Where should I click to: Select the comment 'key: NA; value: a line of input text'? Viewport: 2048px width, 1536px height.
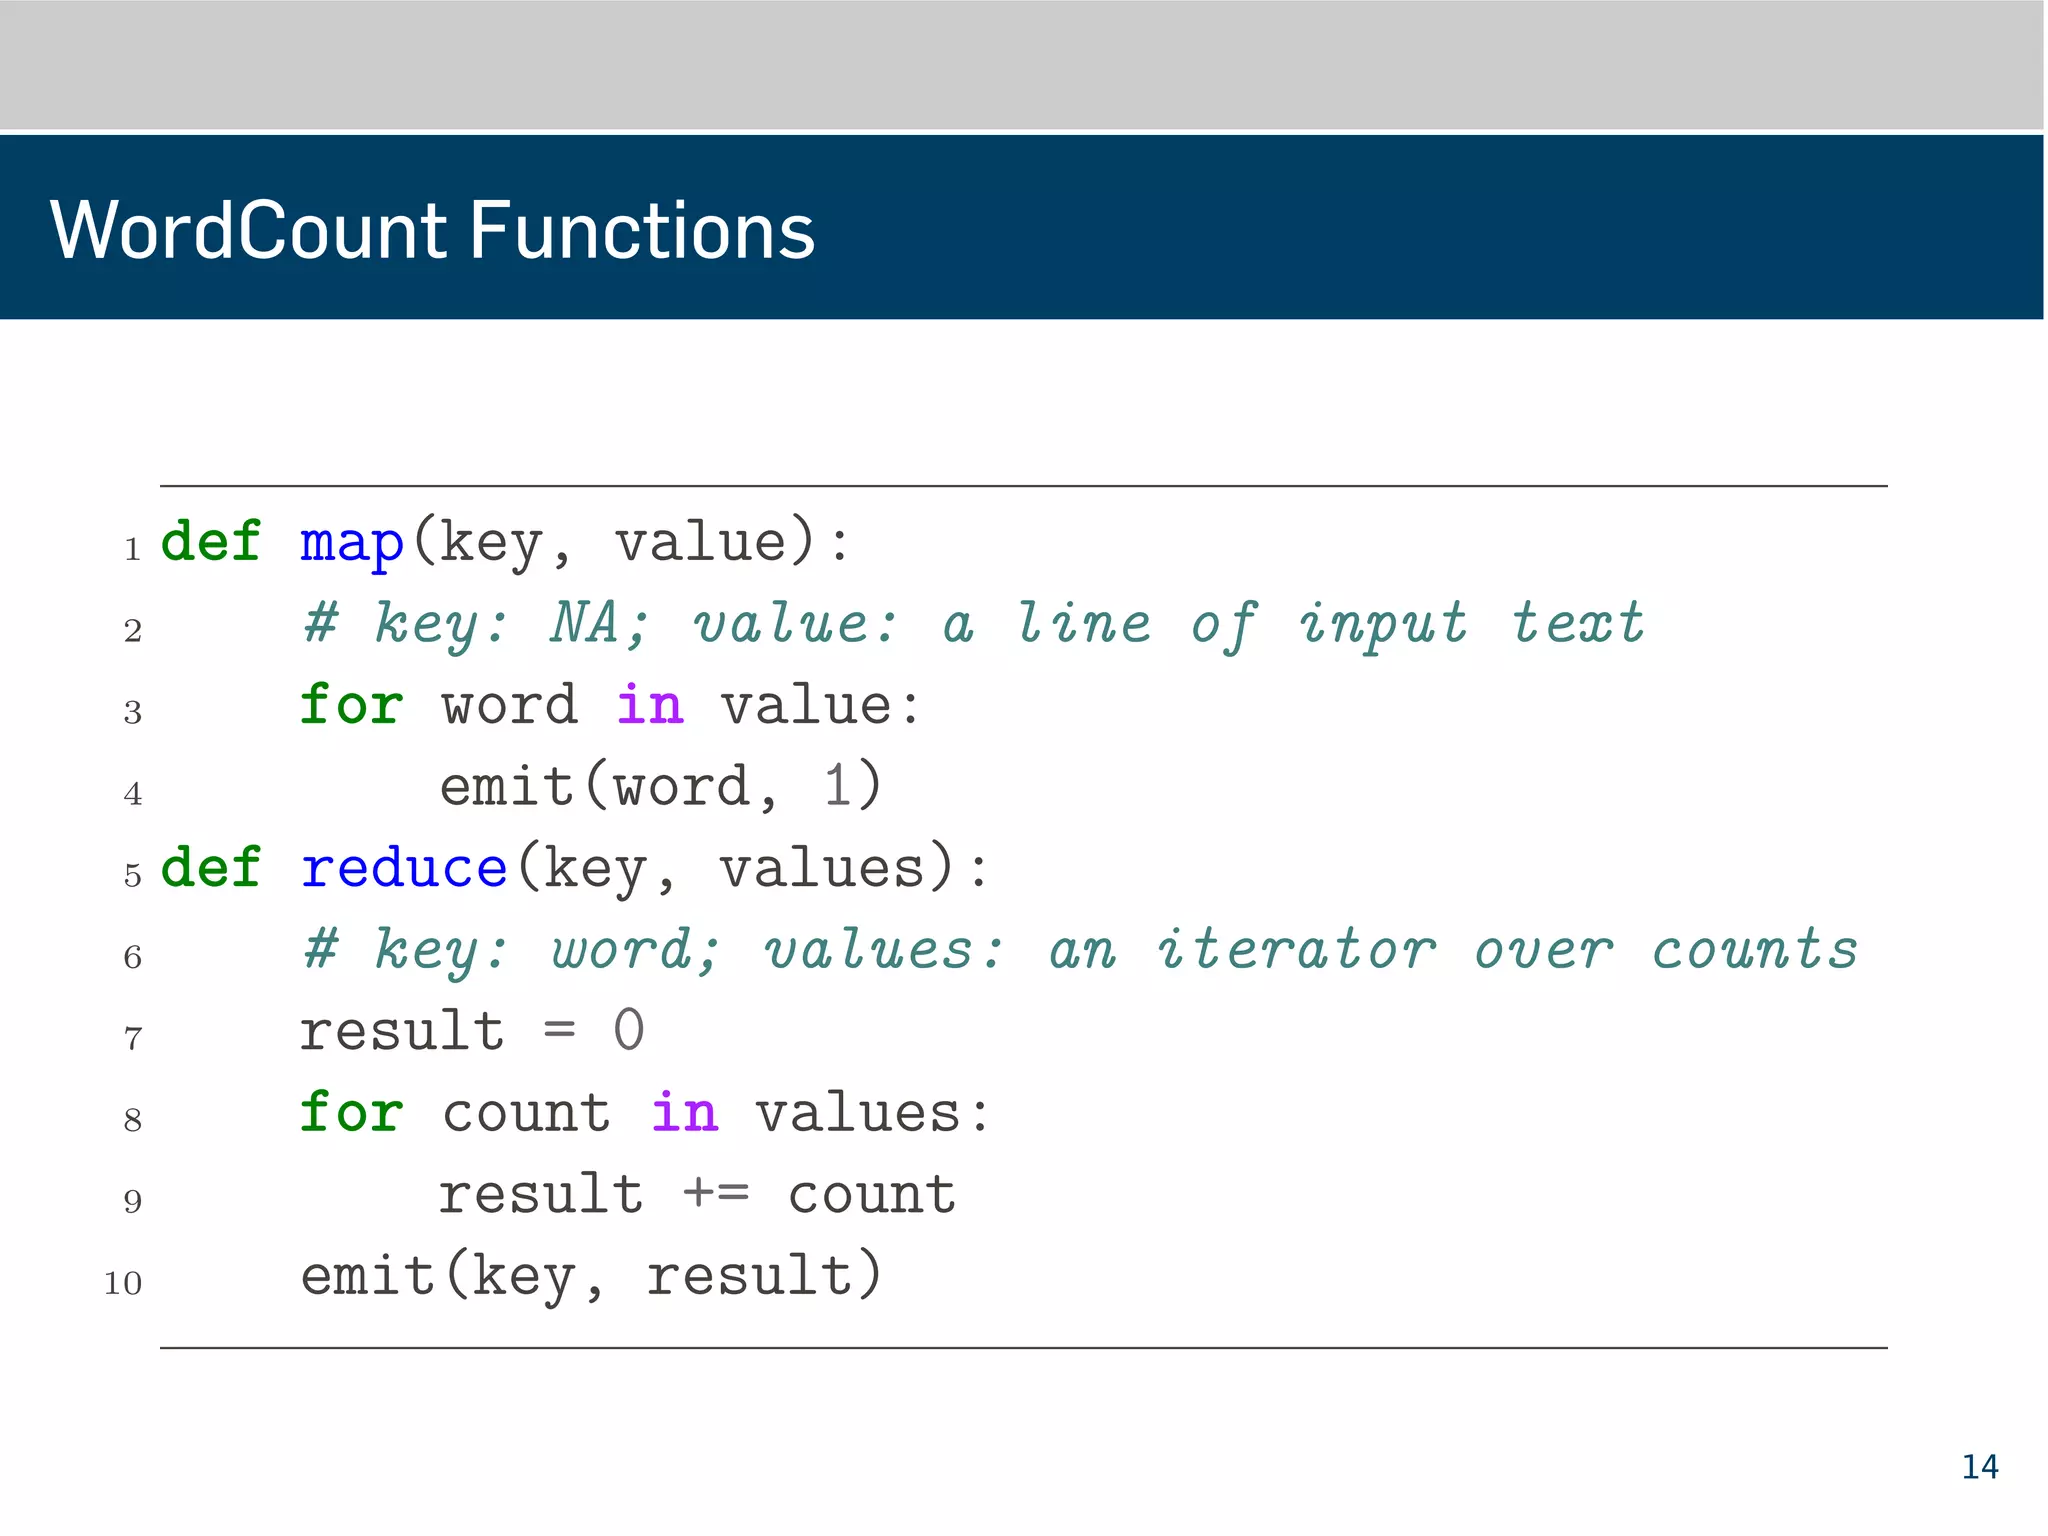[1009, 625]
